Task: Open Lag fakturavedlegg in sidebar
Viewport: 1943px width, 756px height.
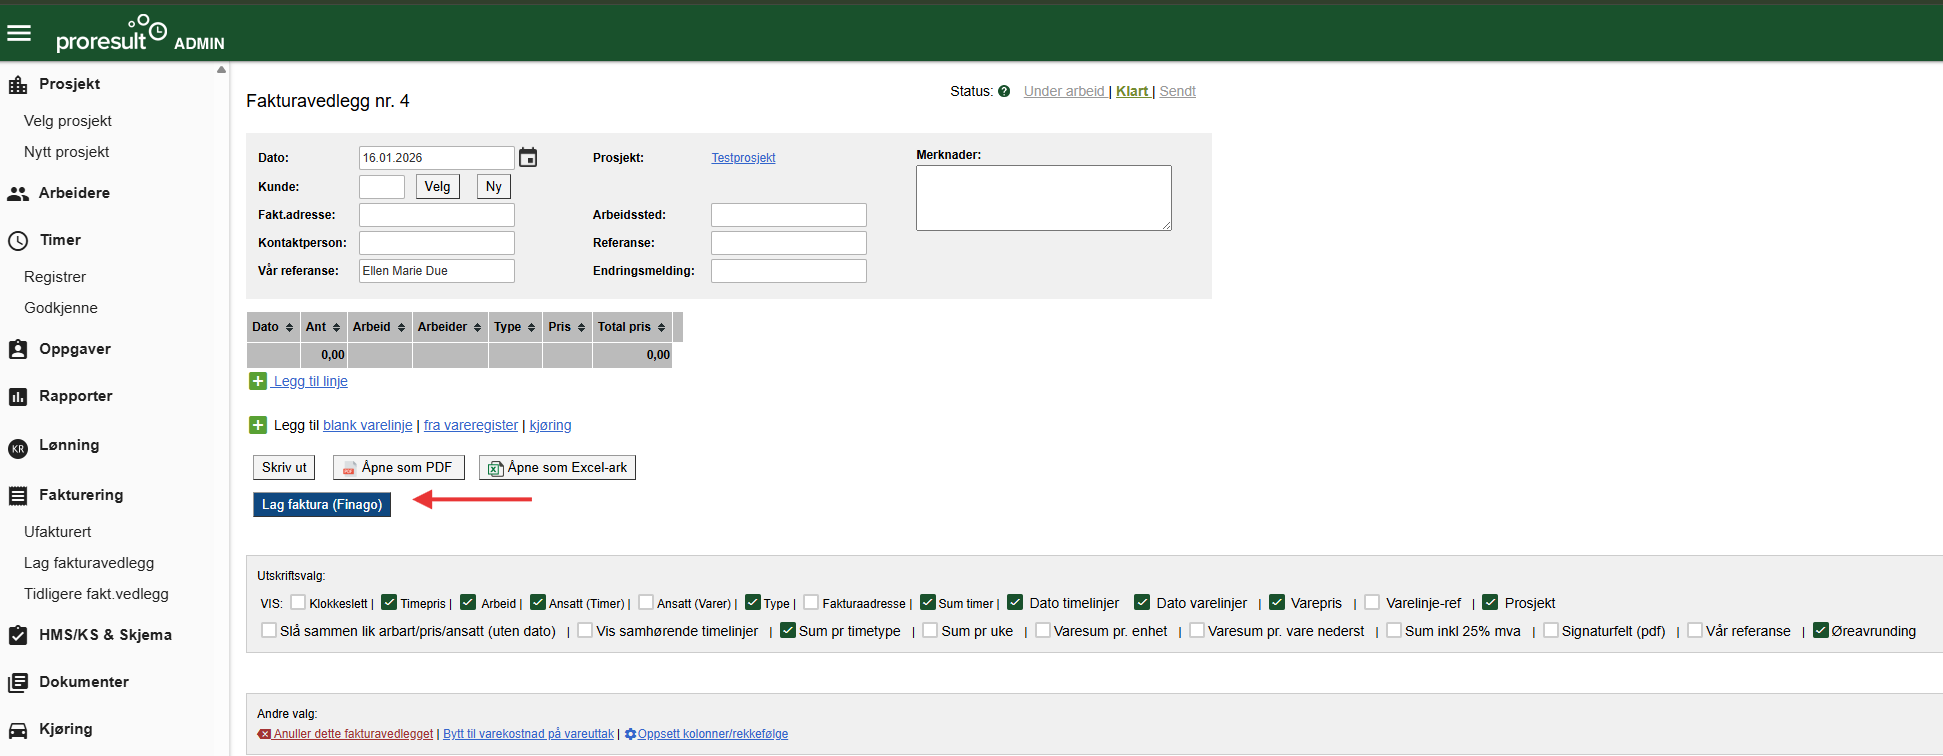Action: point(89,563)
